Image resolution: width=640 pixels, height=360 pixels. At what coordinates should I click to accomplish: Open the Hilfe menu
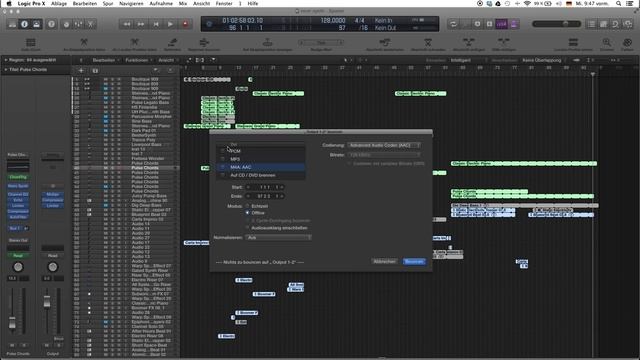253,3
